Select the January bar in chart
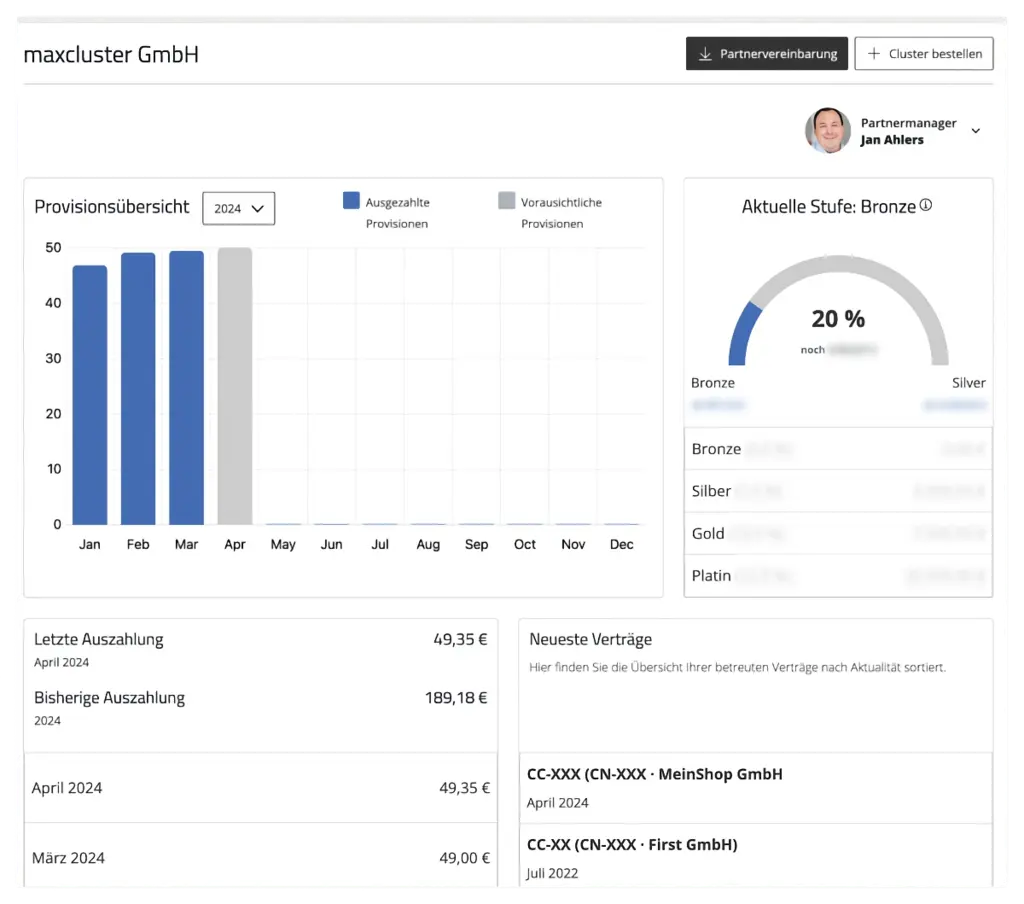1024x904 pixels. tap(90, 394)
